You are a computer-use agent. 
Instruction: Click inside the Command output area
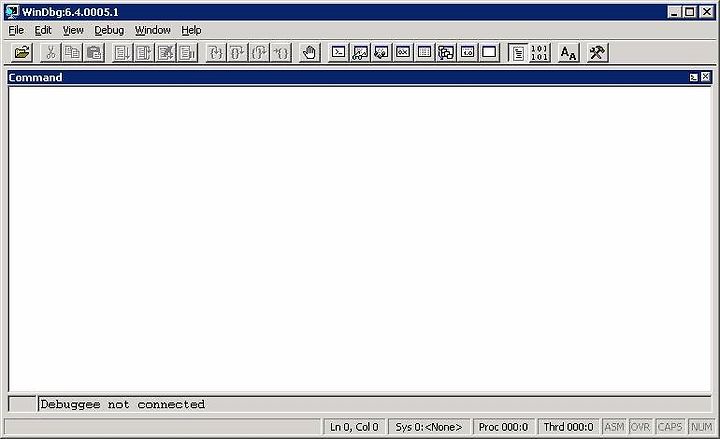click(360, 239)
